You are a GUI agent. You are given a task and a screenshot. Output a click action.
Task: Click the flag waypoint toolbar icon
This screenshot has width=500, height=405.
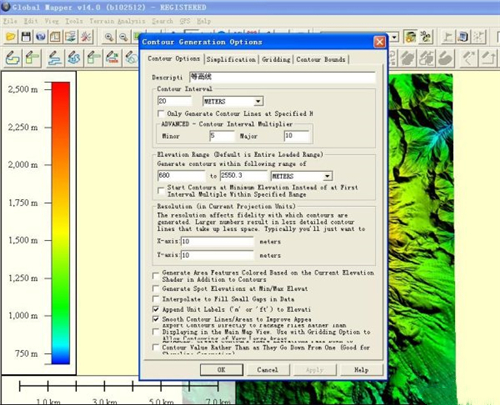(448, 36)
